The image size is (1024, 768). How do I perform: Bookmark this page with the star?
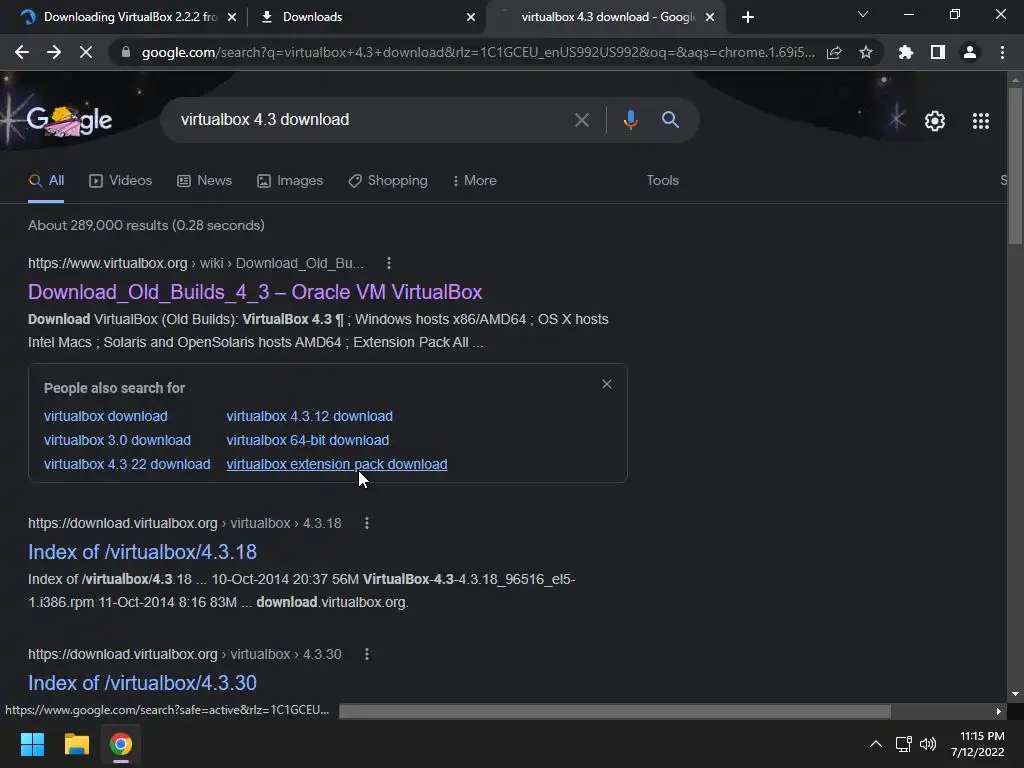tap(866, 52)
